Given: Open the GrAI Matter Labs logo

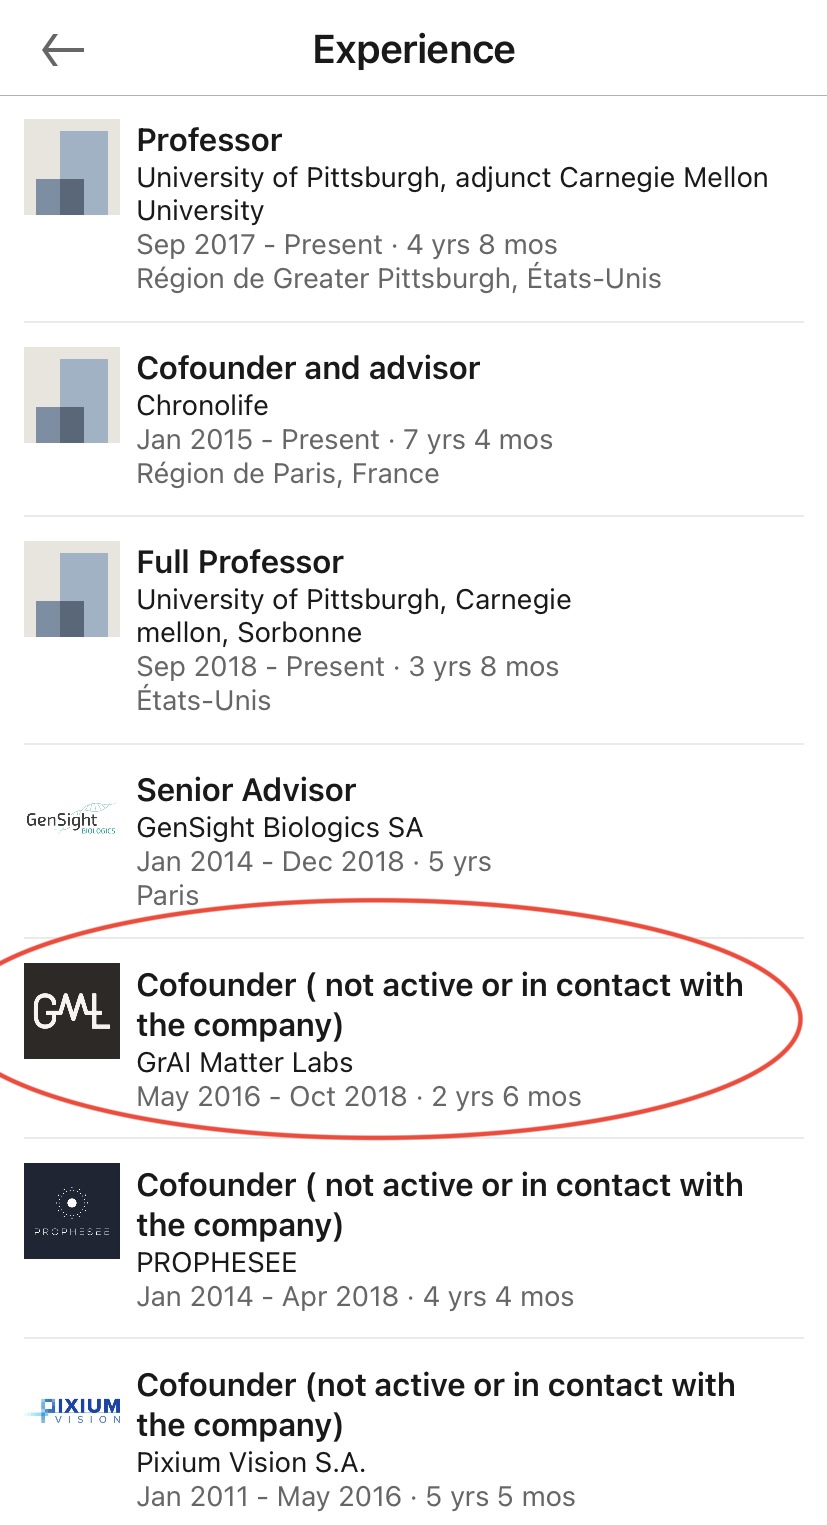Looking at the screenshot, I should click(x=72, y=1011).
